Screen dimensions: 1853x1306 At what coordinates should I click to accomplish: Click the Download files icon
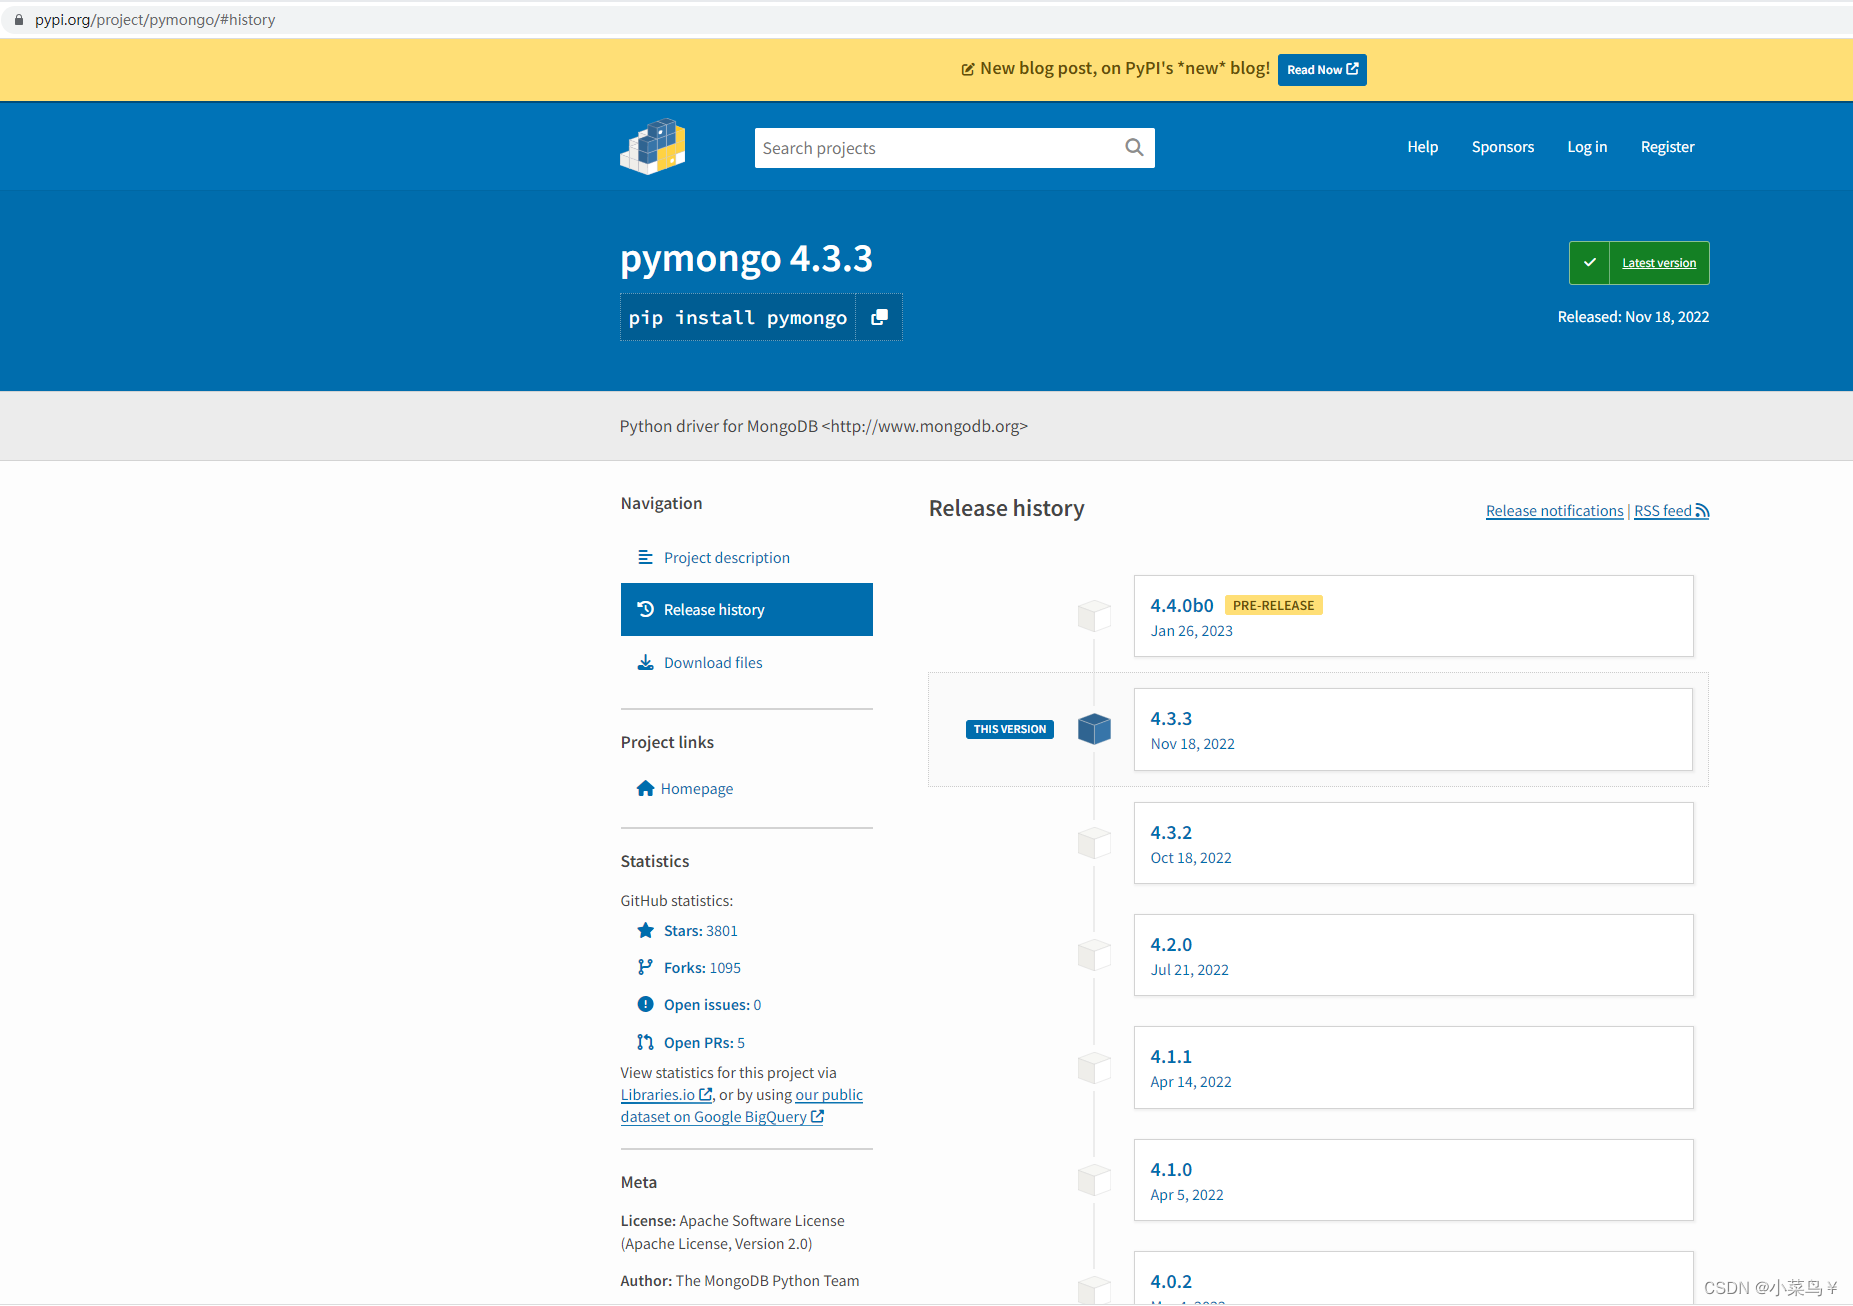point(645,662)
